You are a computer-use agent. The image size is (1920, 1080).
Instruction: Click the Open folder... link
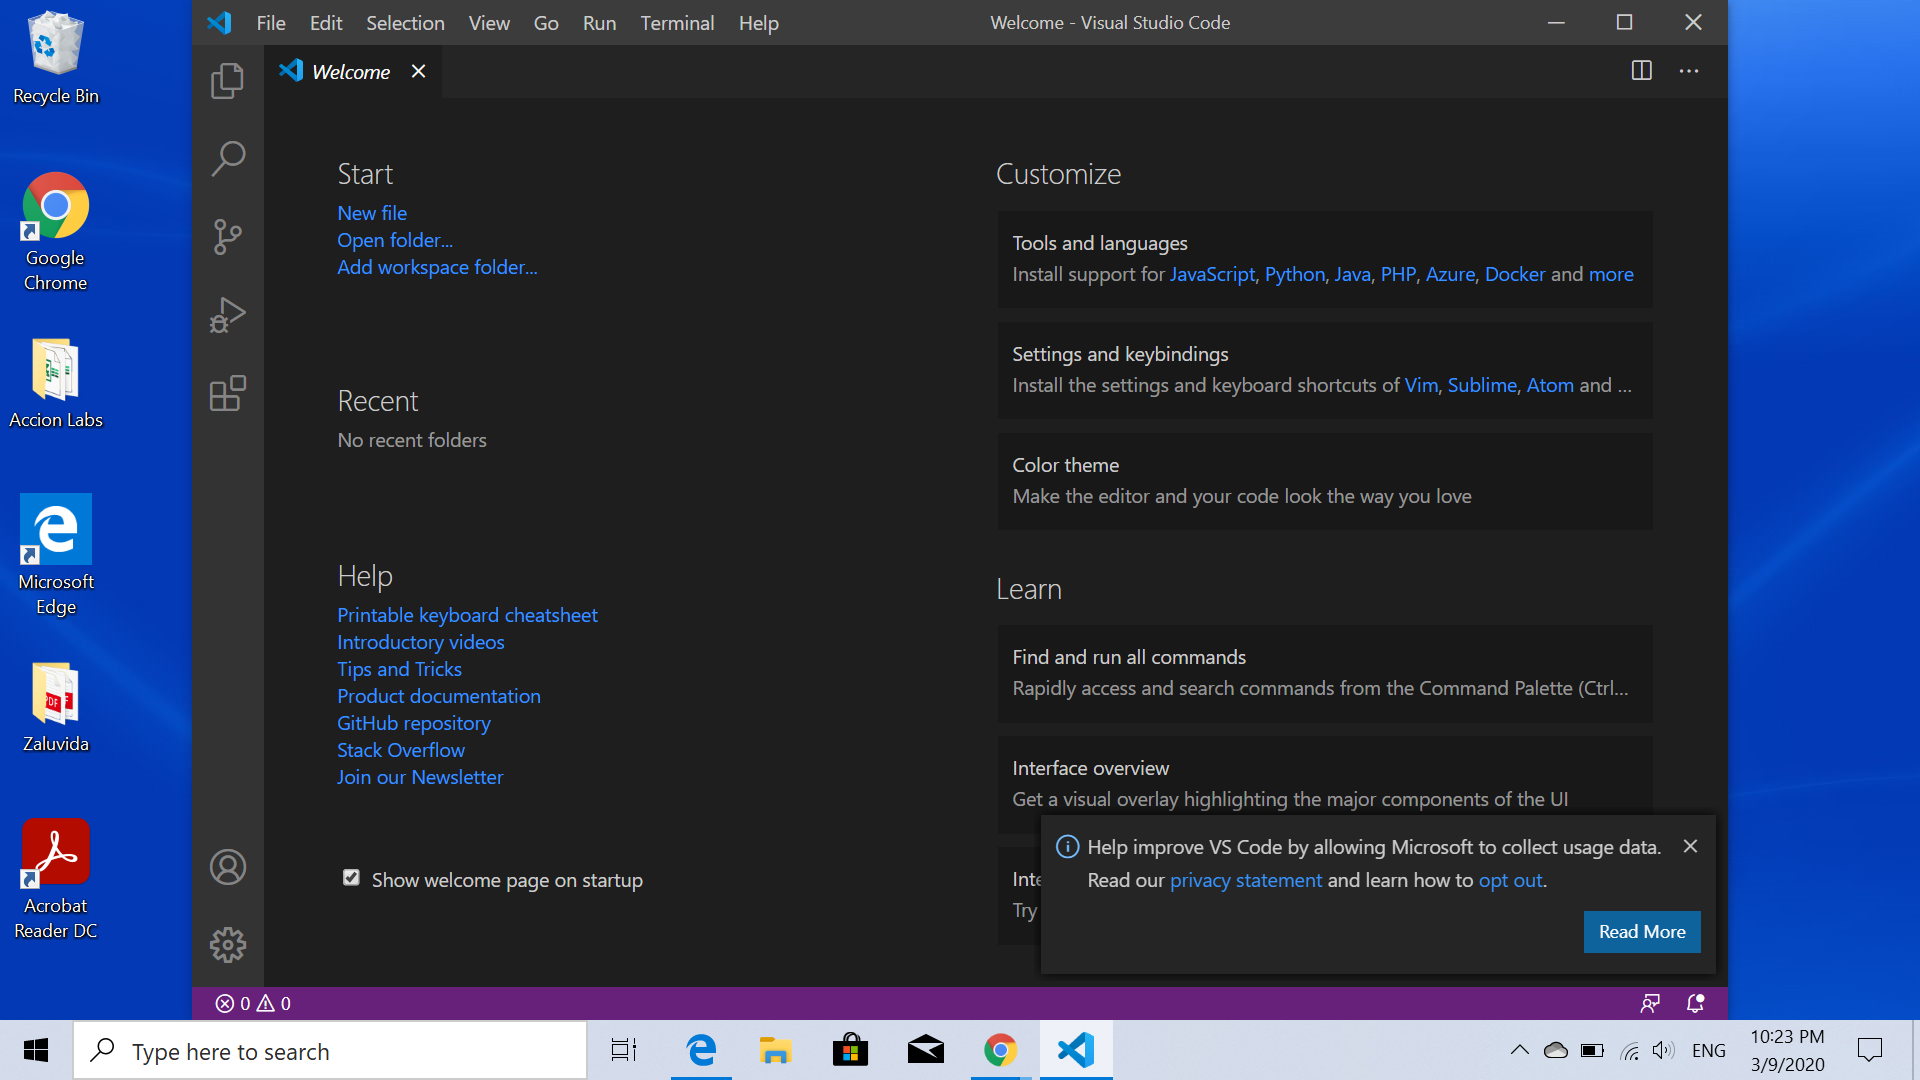click(x=395, y=240)
